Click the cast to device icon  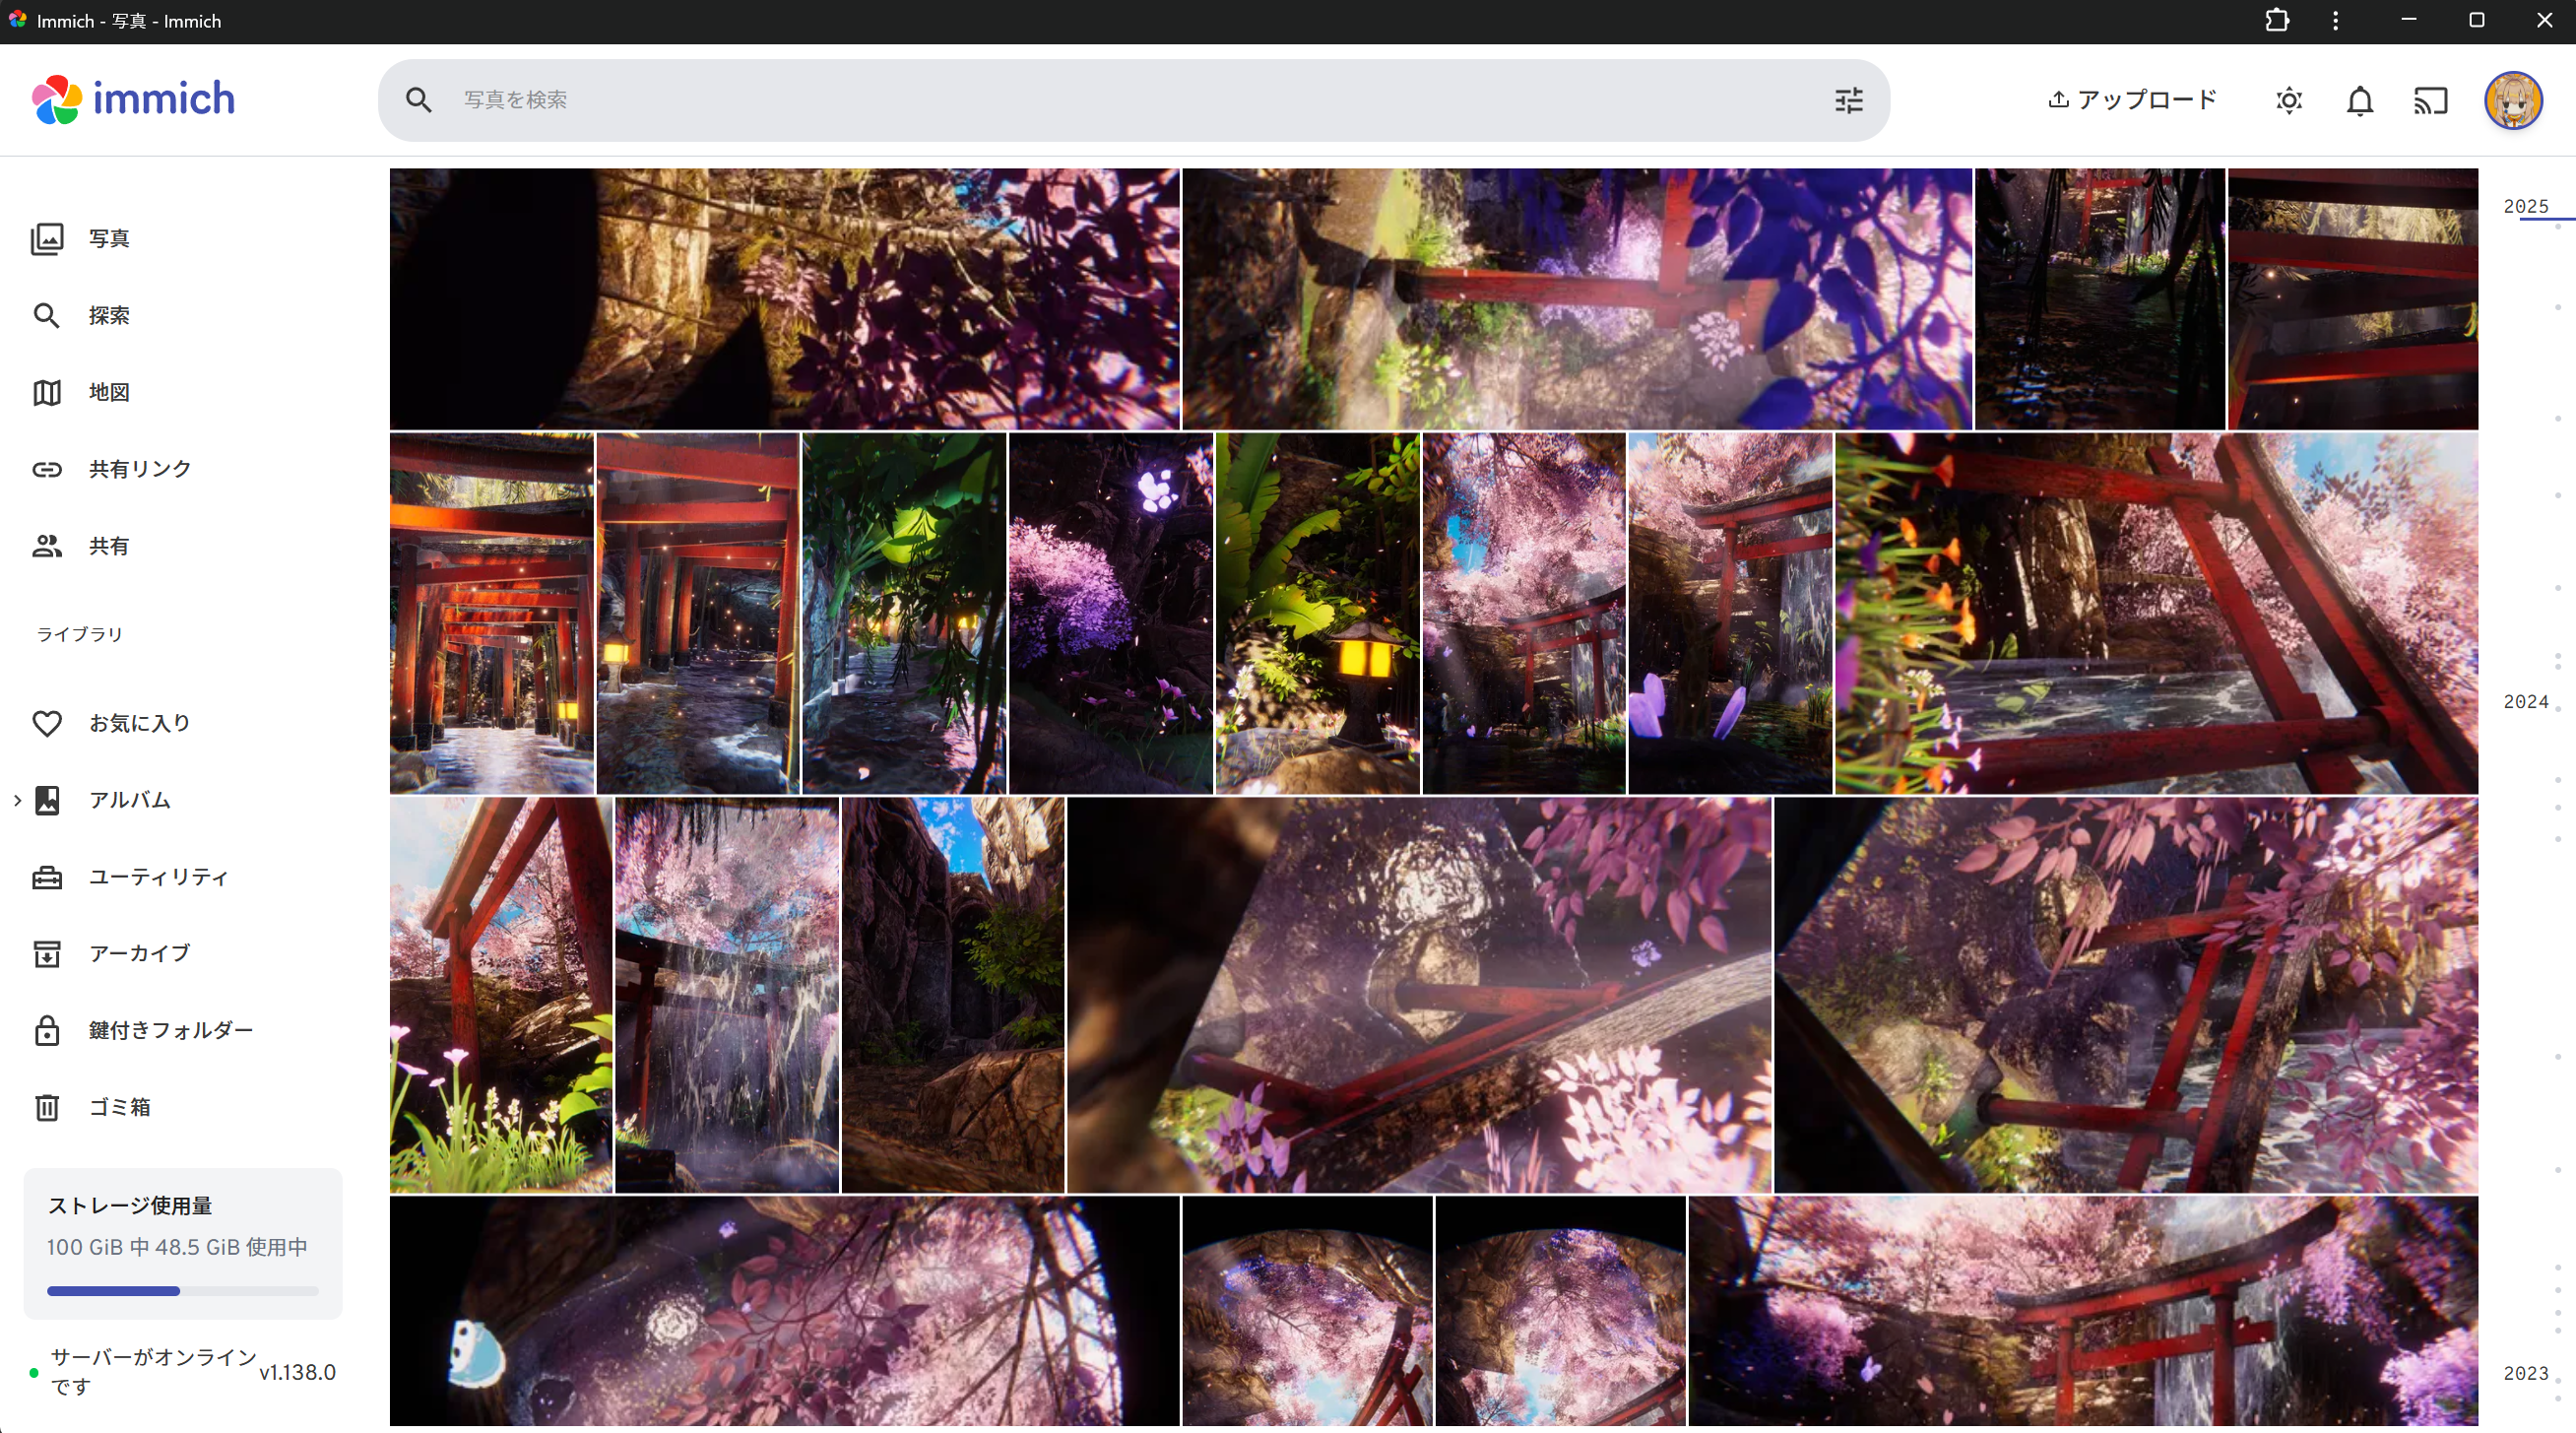[2430, 100]
